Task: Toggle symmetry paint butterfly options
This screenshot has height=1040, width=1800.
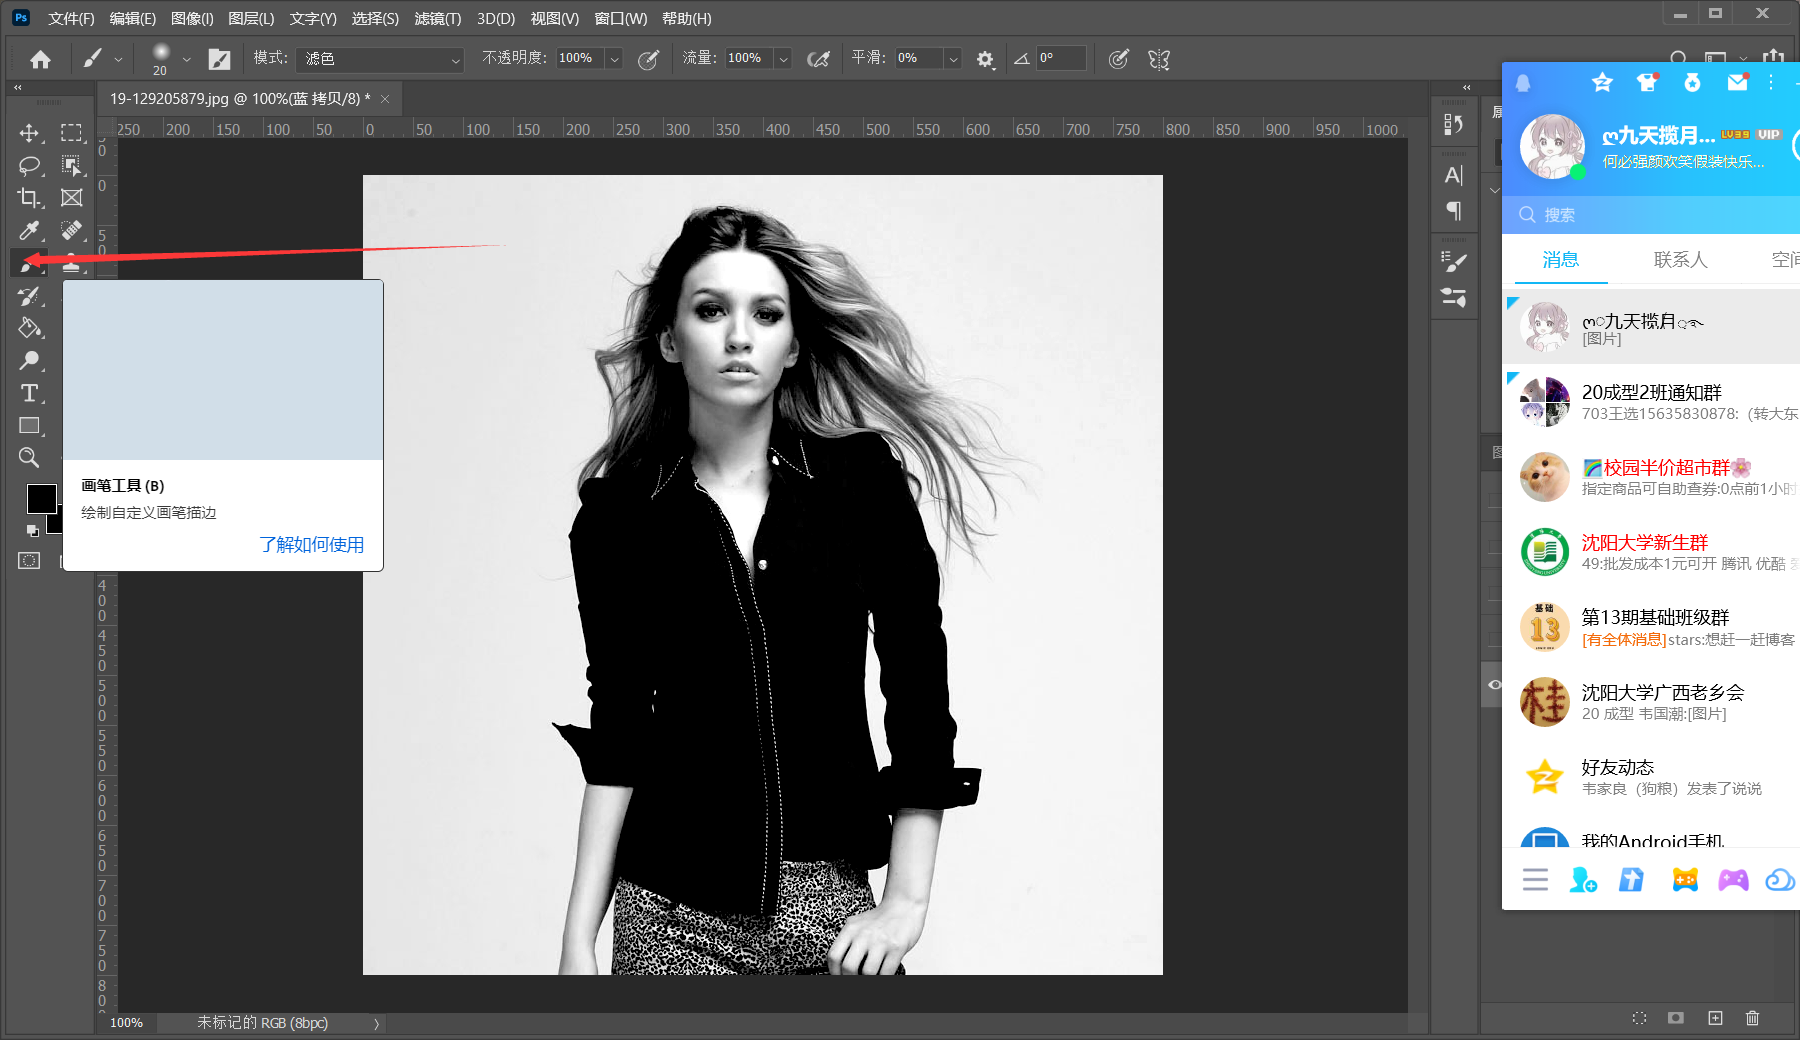Action: click(x=1159, y=59)
